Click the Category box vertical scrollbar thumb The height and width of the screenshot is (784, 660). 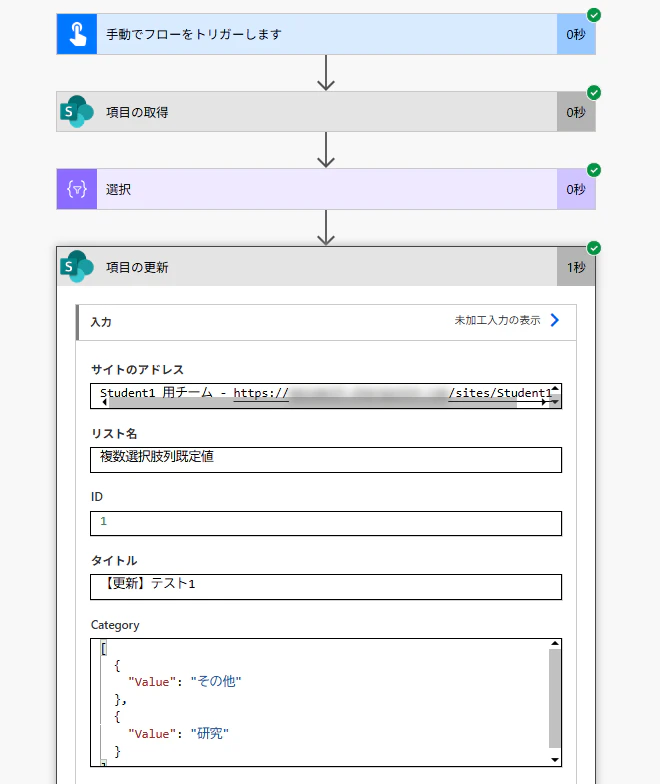coord(554,698)
